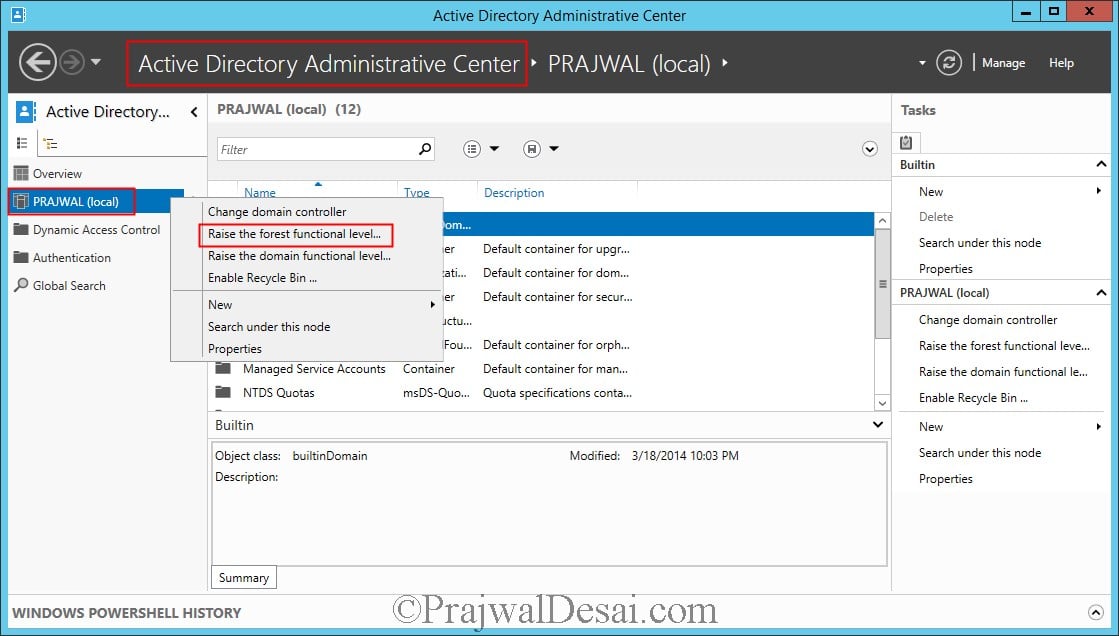The image size is (1119, 636).
Task: Click the Authentication folder icon
Action: coord(21,257)
